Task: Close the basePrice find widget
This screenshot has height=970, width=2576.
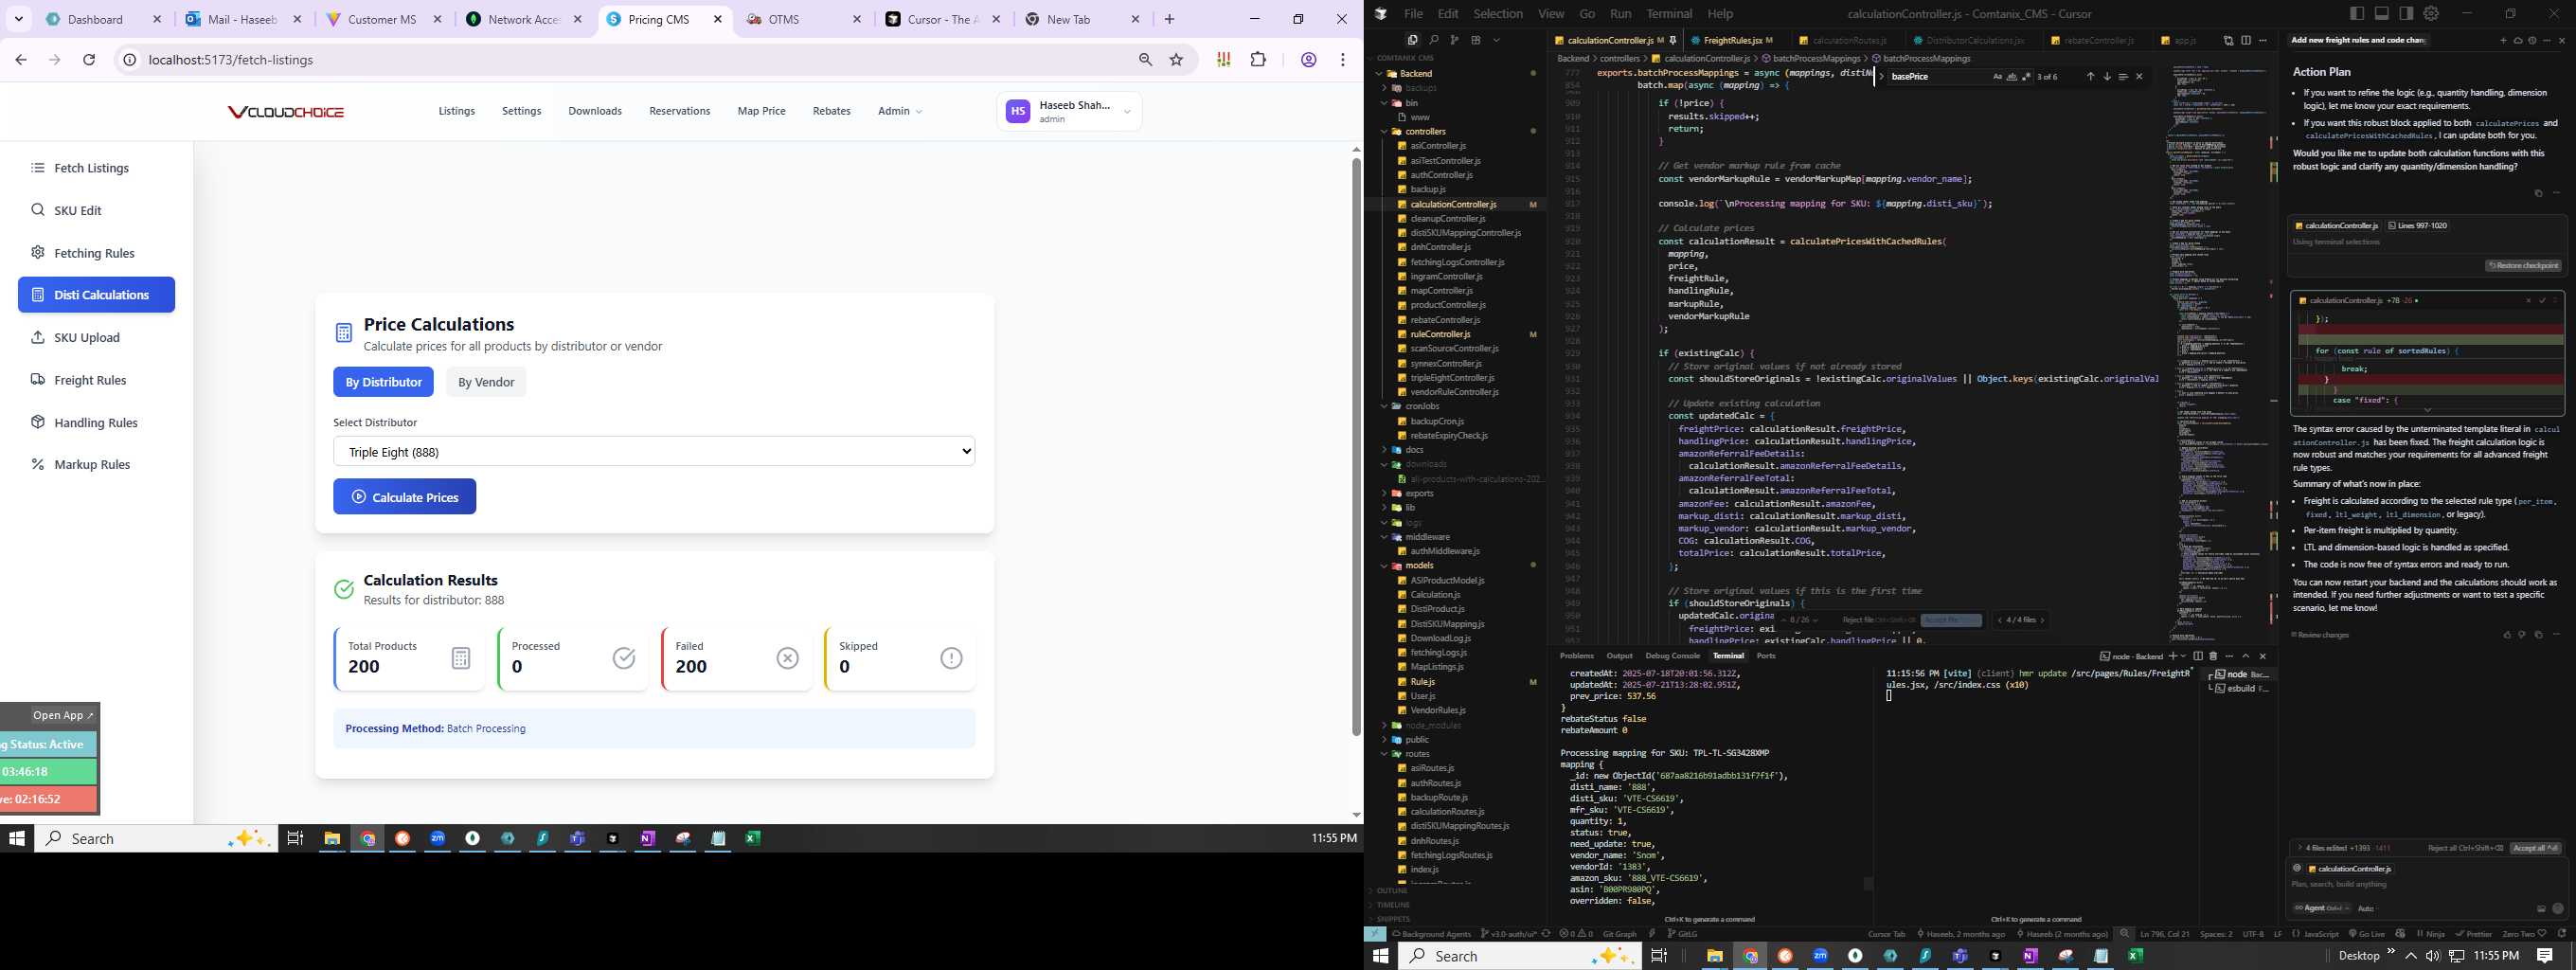Action: point(2140,77)
